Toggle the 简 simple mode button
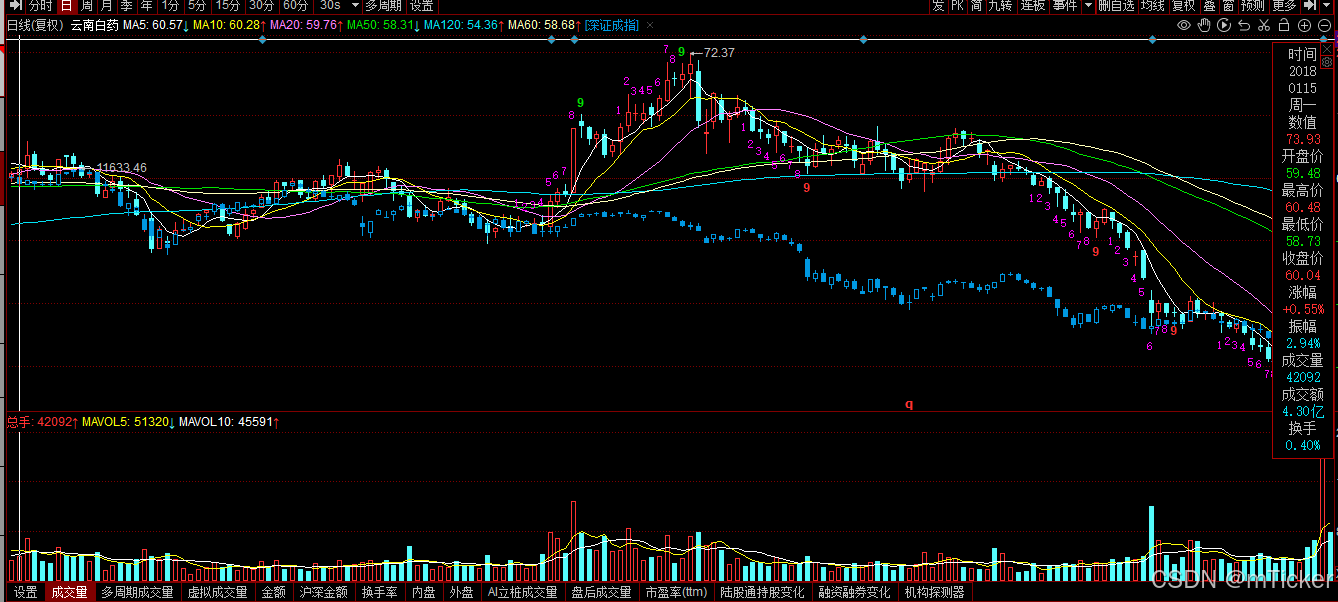This screenshot has width=1338, height=602. [976, 6]
